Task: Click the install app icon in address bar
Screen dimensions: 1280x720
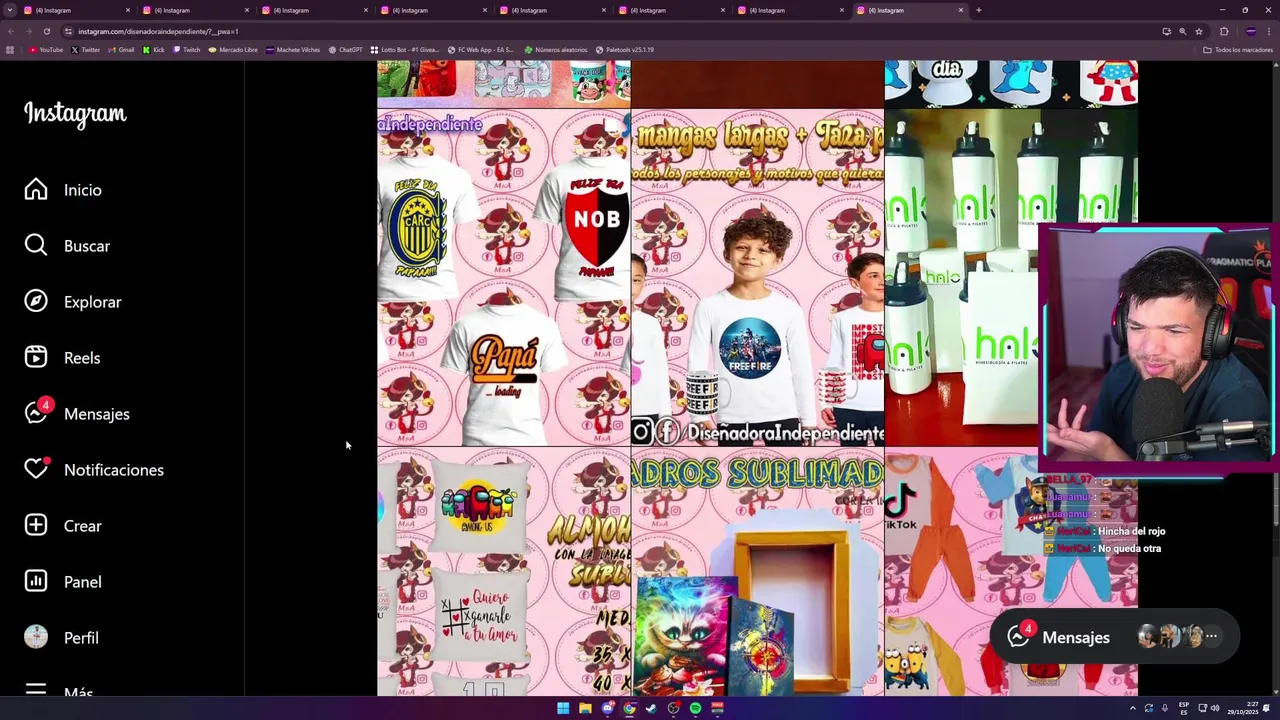Action: coord(1166,31)
